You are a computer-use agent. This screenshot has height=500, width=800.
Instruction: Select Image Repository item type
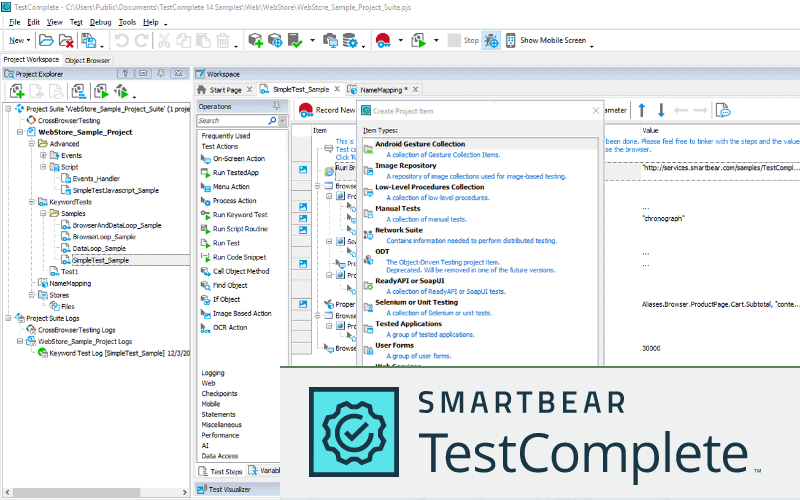click(x=481, y=171)
